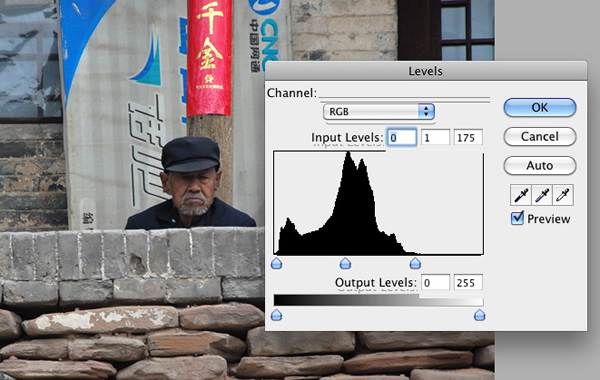Click the output black slider handle

pos(276,315)
